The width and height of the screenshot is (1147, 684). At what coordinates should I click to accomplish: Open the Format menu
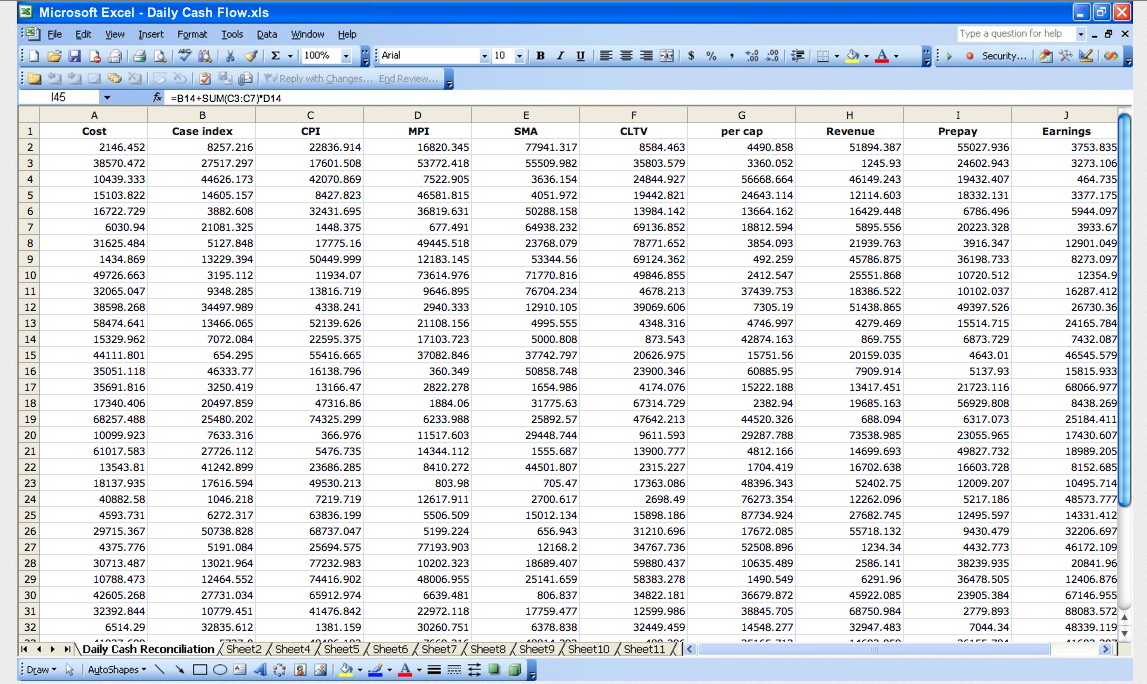[x=192, y=34]
